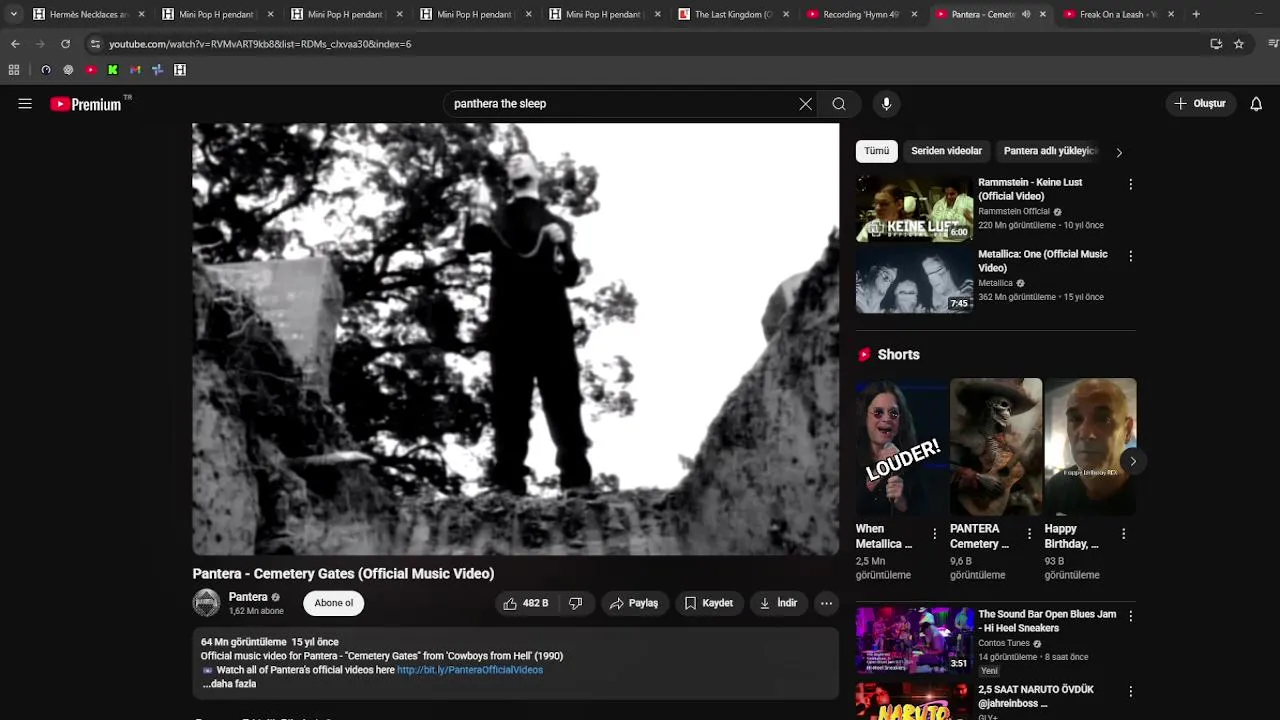Viewport: 1280px width, 720px height.
Task: Open the Gmail bookmark
Action: pyautogui.click(x=135, y=70)
